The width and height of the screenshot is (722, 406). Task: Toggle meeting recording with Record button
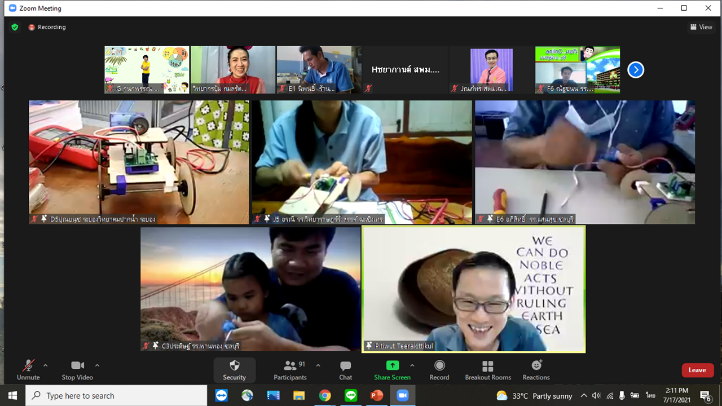pyautogui.click(x=439, y=368)
